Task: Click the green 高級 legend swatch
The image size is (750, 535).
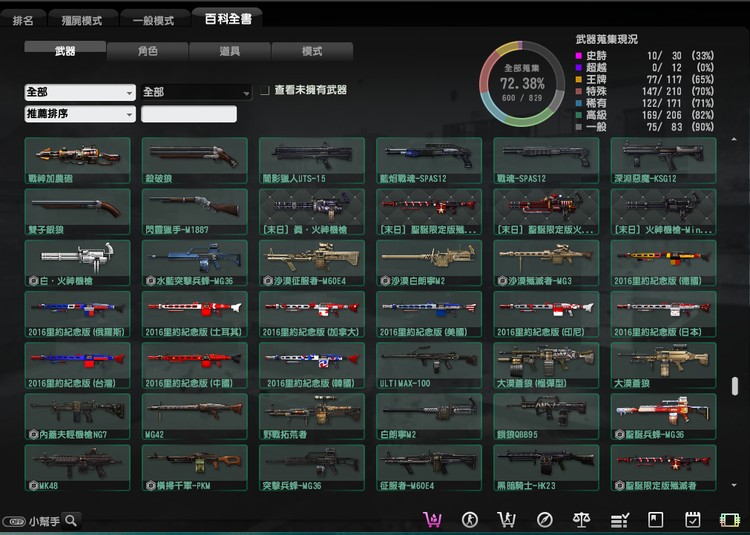Action: pyautogui.click(x=578, y=115)
